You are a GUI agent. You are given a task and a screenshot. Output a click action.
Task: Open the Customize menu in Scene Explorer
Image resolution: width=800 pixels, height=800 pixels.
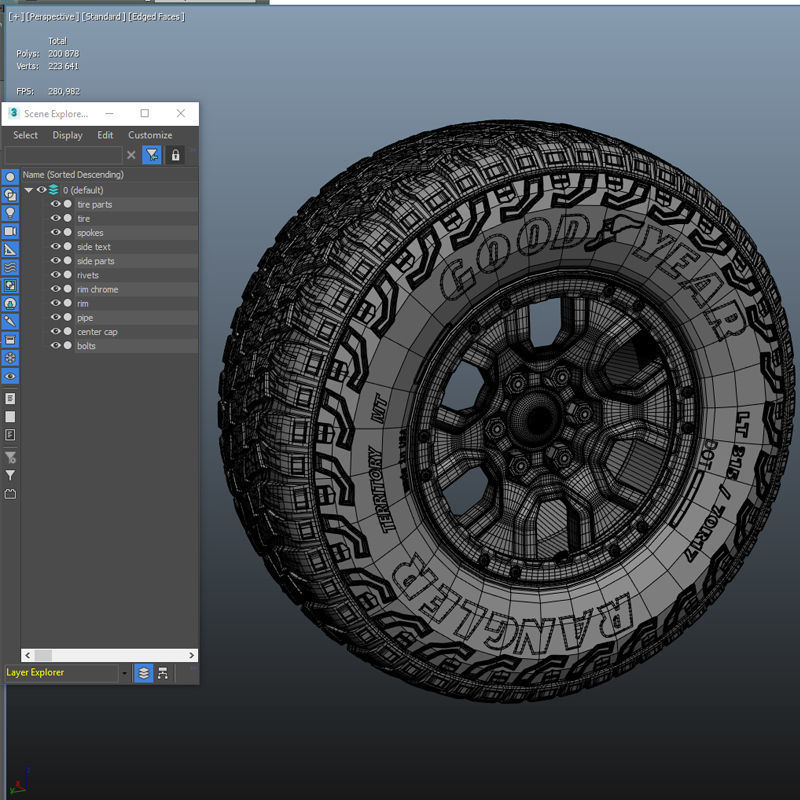tap(150, 135)
